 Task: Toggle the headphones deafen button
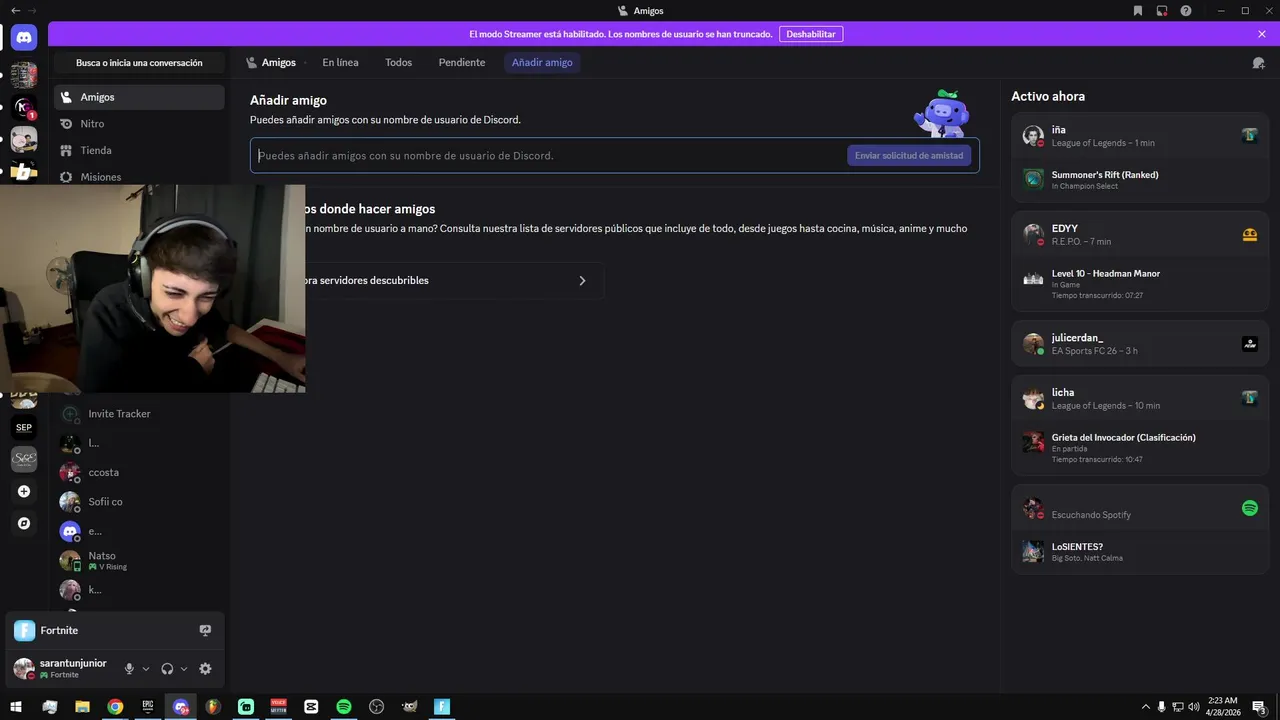[x=167, y=669]
